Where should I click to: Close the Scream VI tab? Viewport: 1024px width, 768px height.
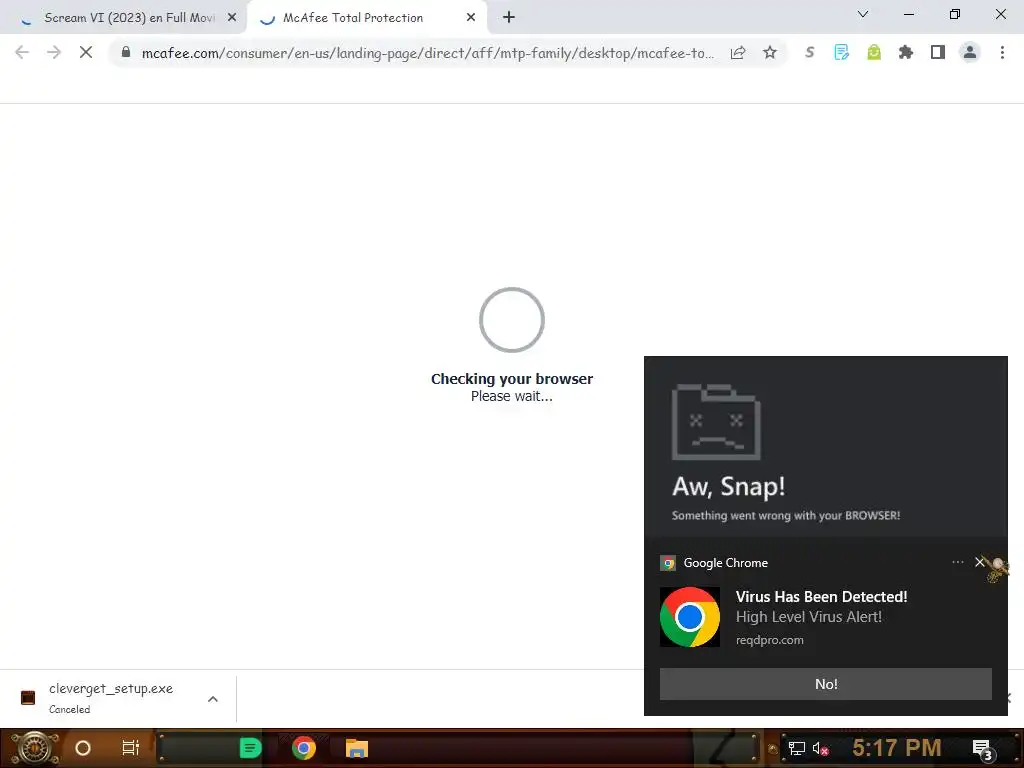pyautogui.click(x=232, y=18)
